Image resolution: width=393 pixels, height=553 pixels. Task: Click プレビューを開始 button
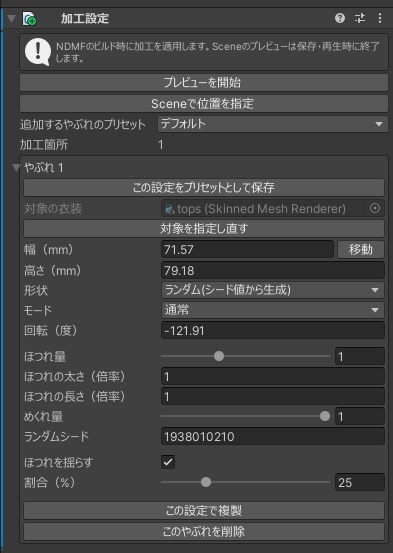pyautogui.click(x=204, y=83)
